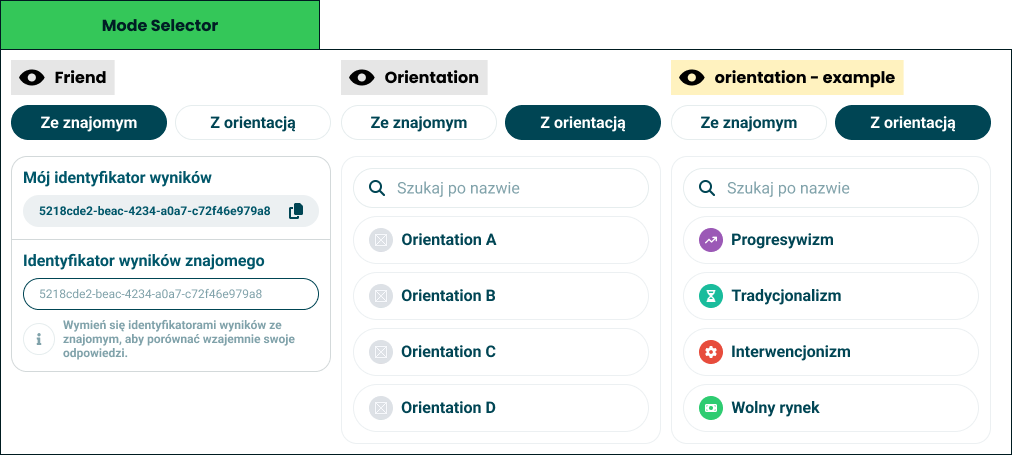Screen dimensions: 1013x455
Task: Click the Mój identyfikator wyników heading
Action: [118, 178]
